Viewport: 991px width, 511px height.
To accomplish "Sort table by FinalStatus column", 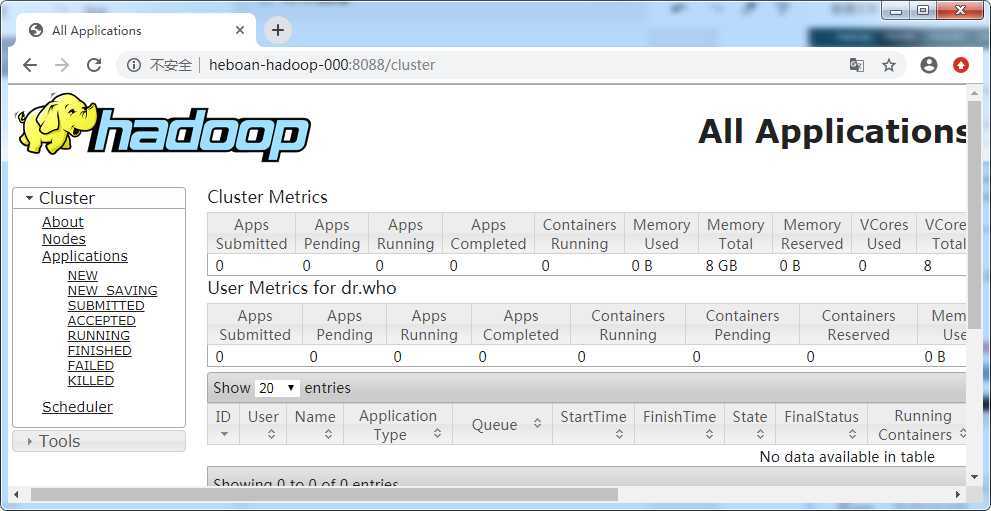I will tap(822, 424).
